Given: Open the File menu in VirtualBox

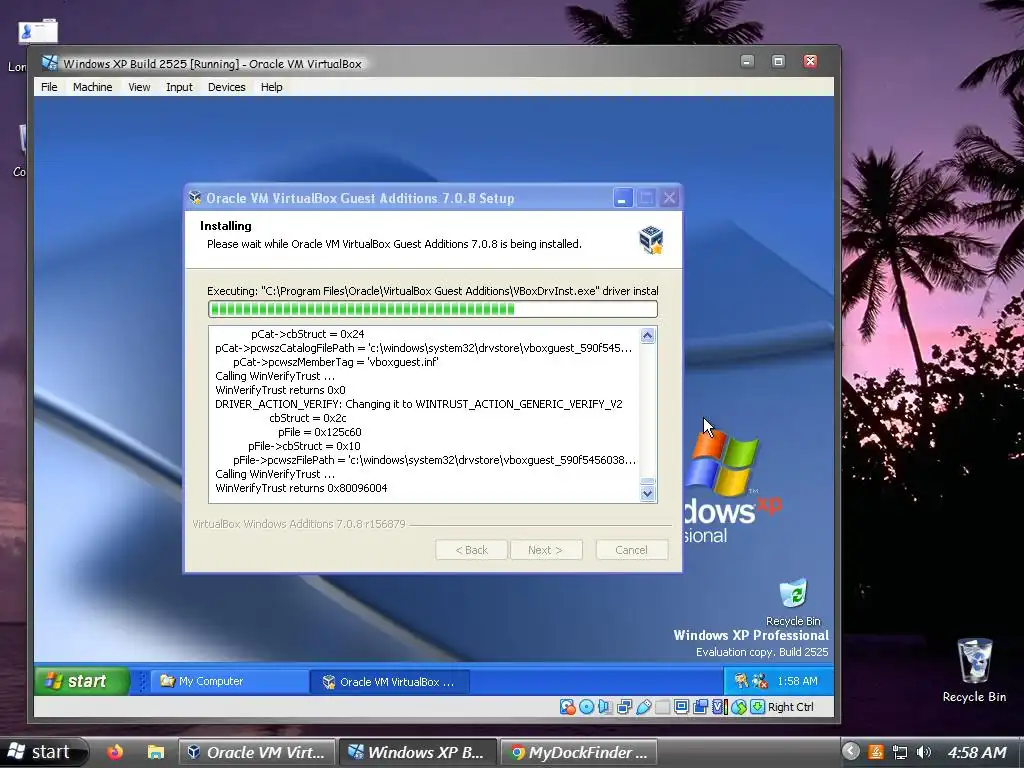Looking at the screenshot, I should (49, 87).
